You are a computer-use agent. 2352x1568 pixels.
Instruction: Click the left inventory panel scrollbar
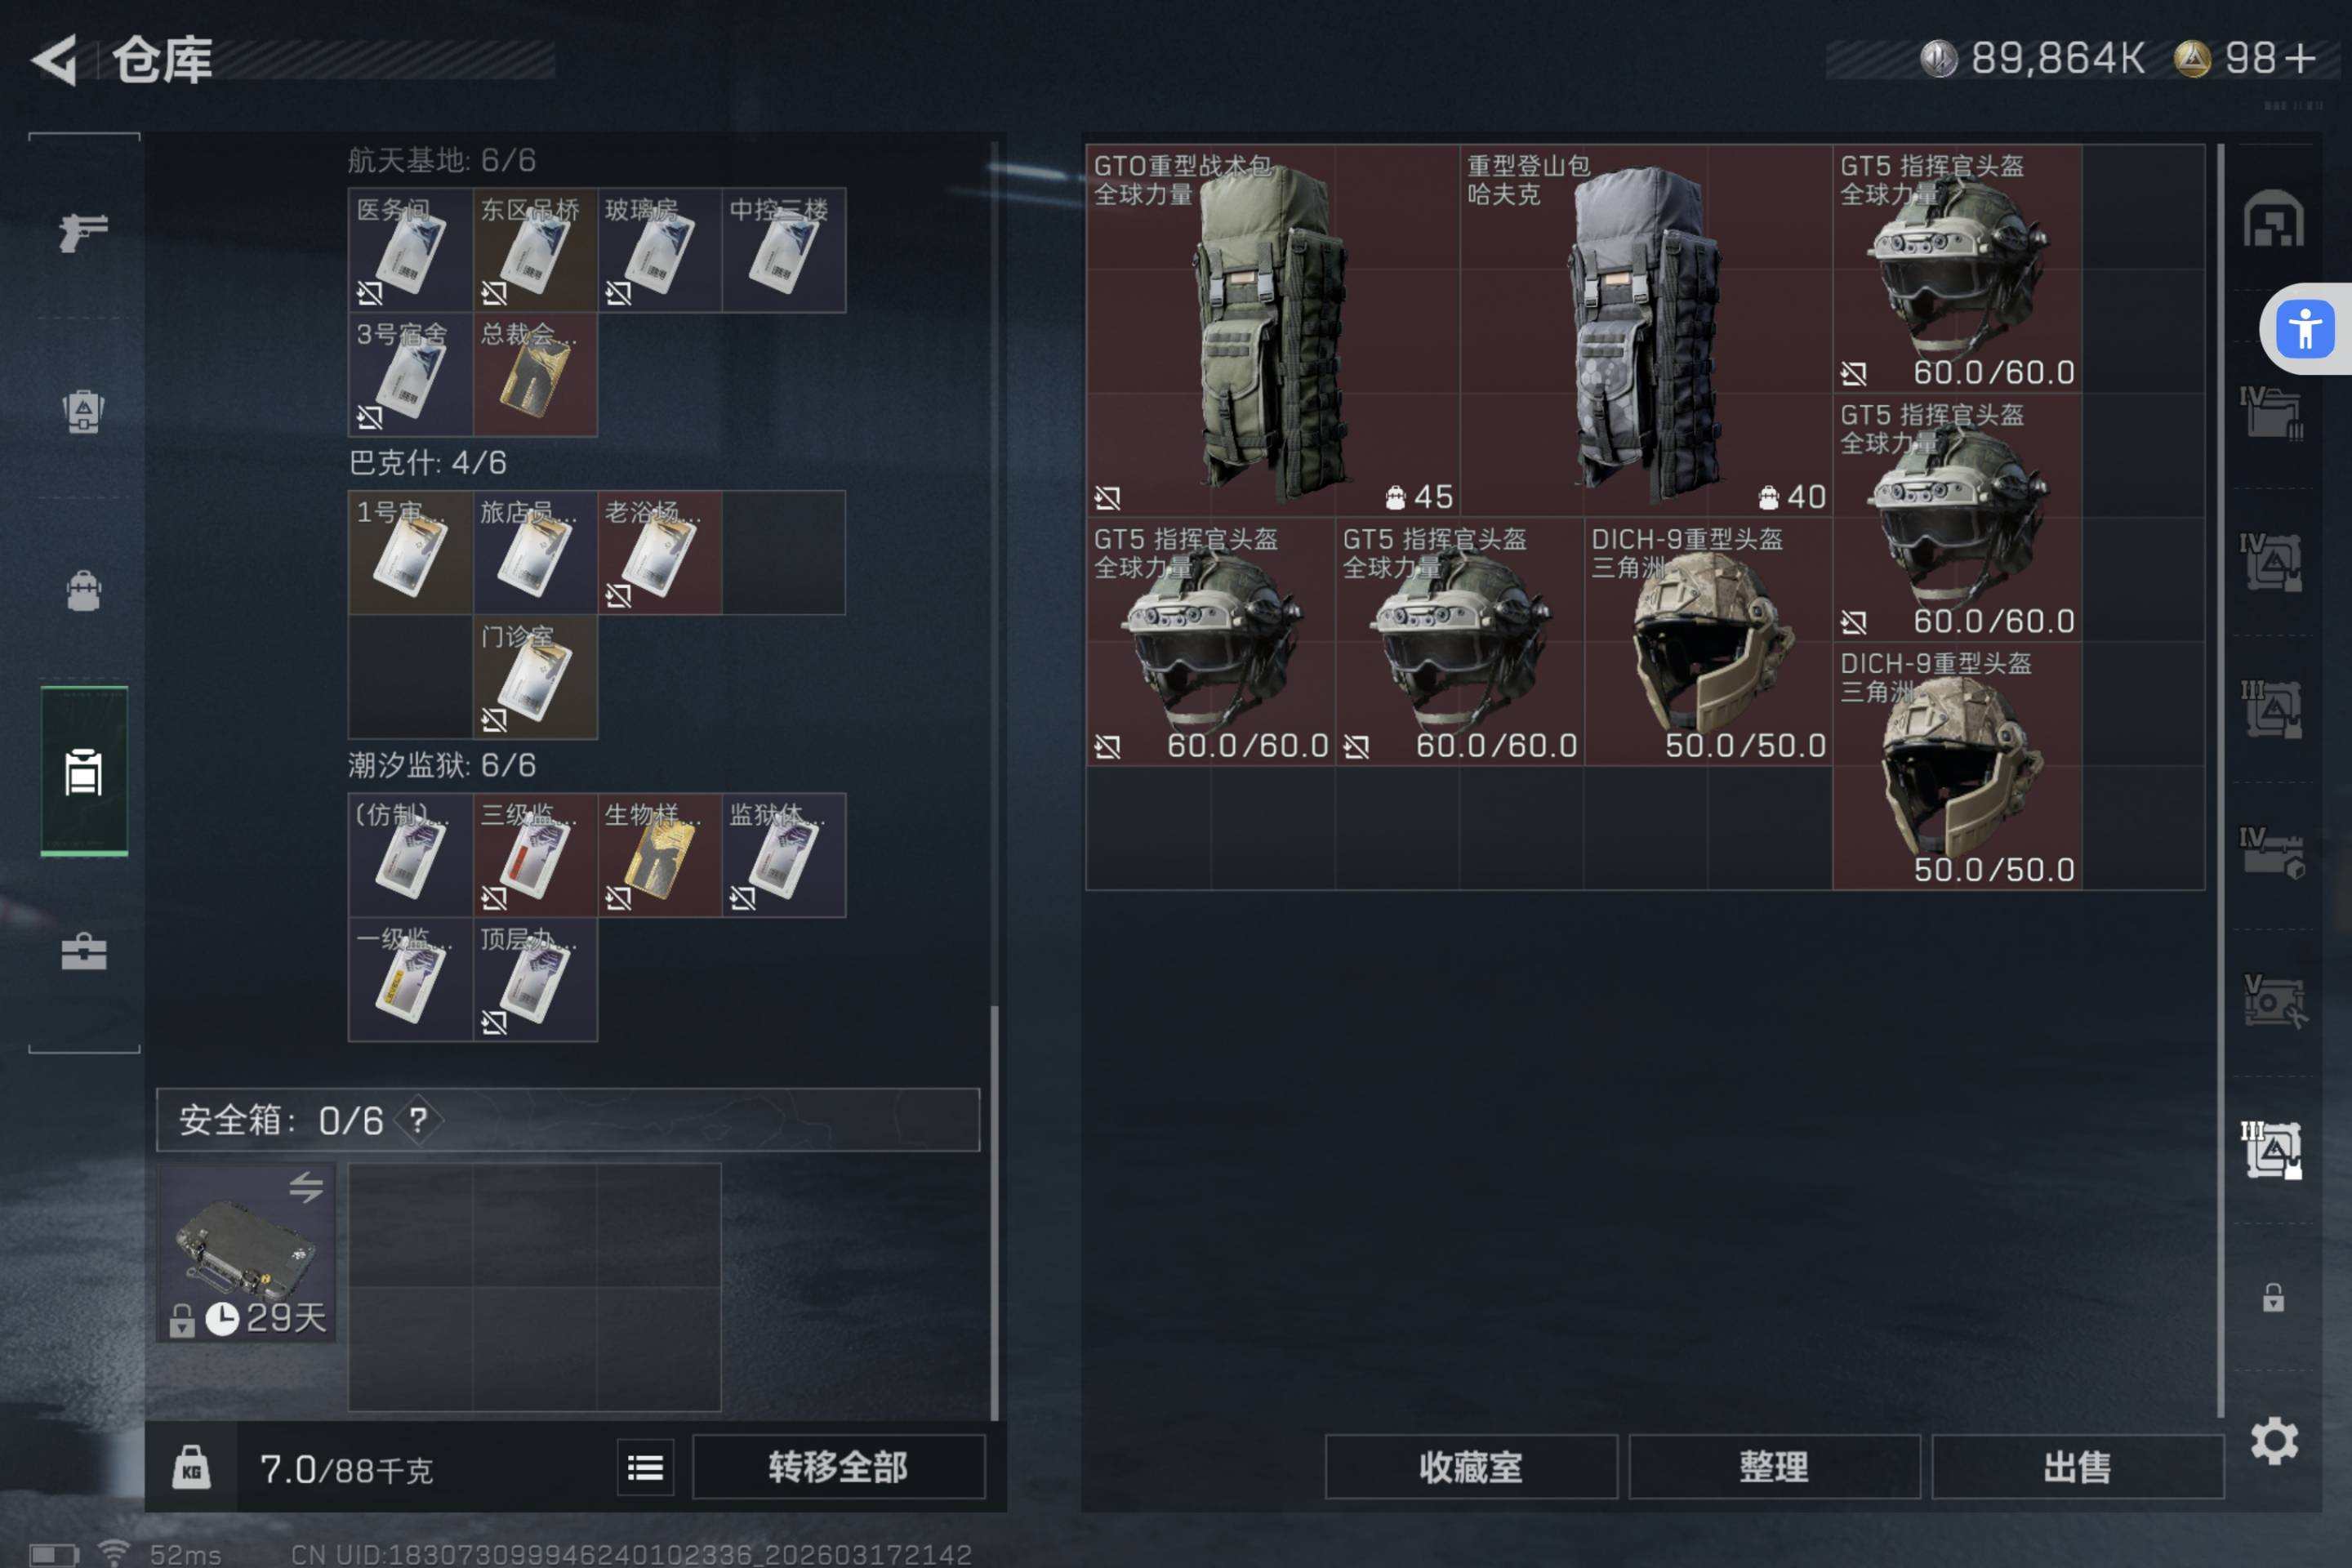[994, 780]
